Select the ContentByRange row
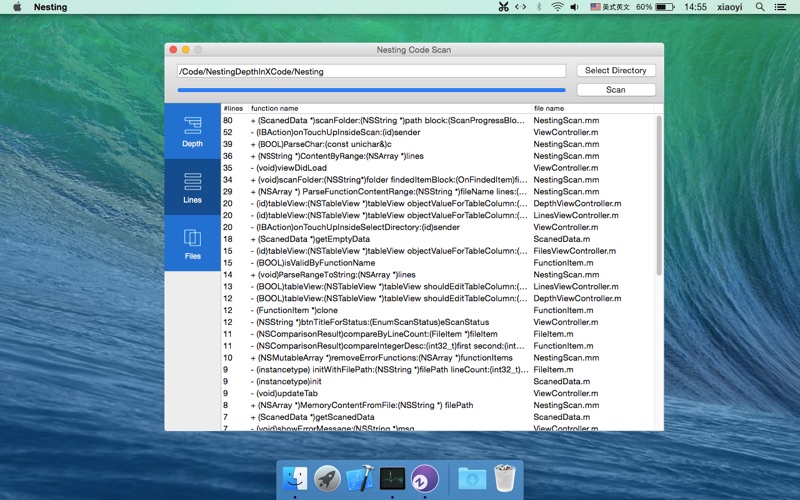This screenshot has height=500, width=800. pos(438,156)
